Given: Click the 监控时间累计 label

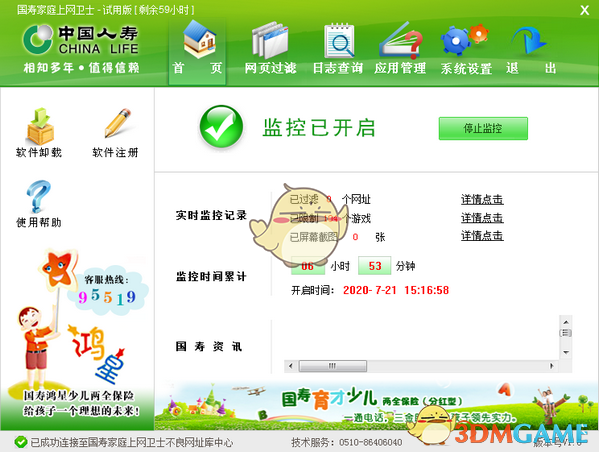Looking at the screenshot, I should click(211, 276).
